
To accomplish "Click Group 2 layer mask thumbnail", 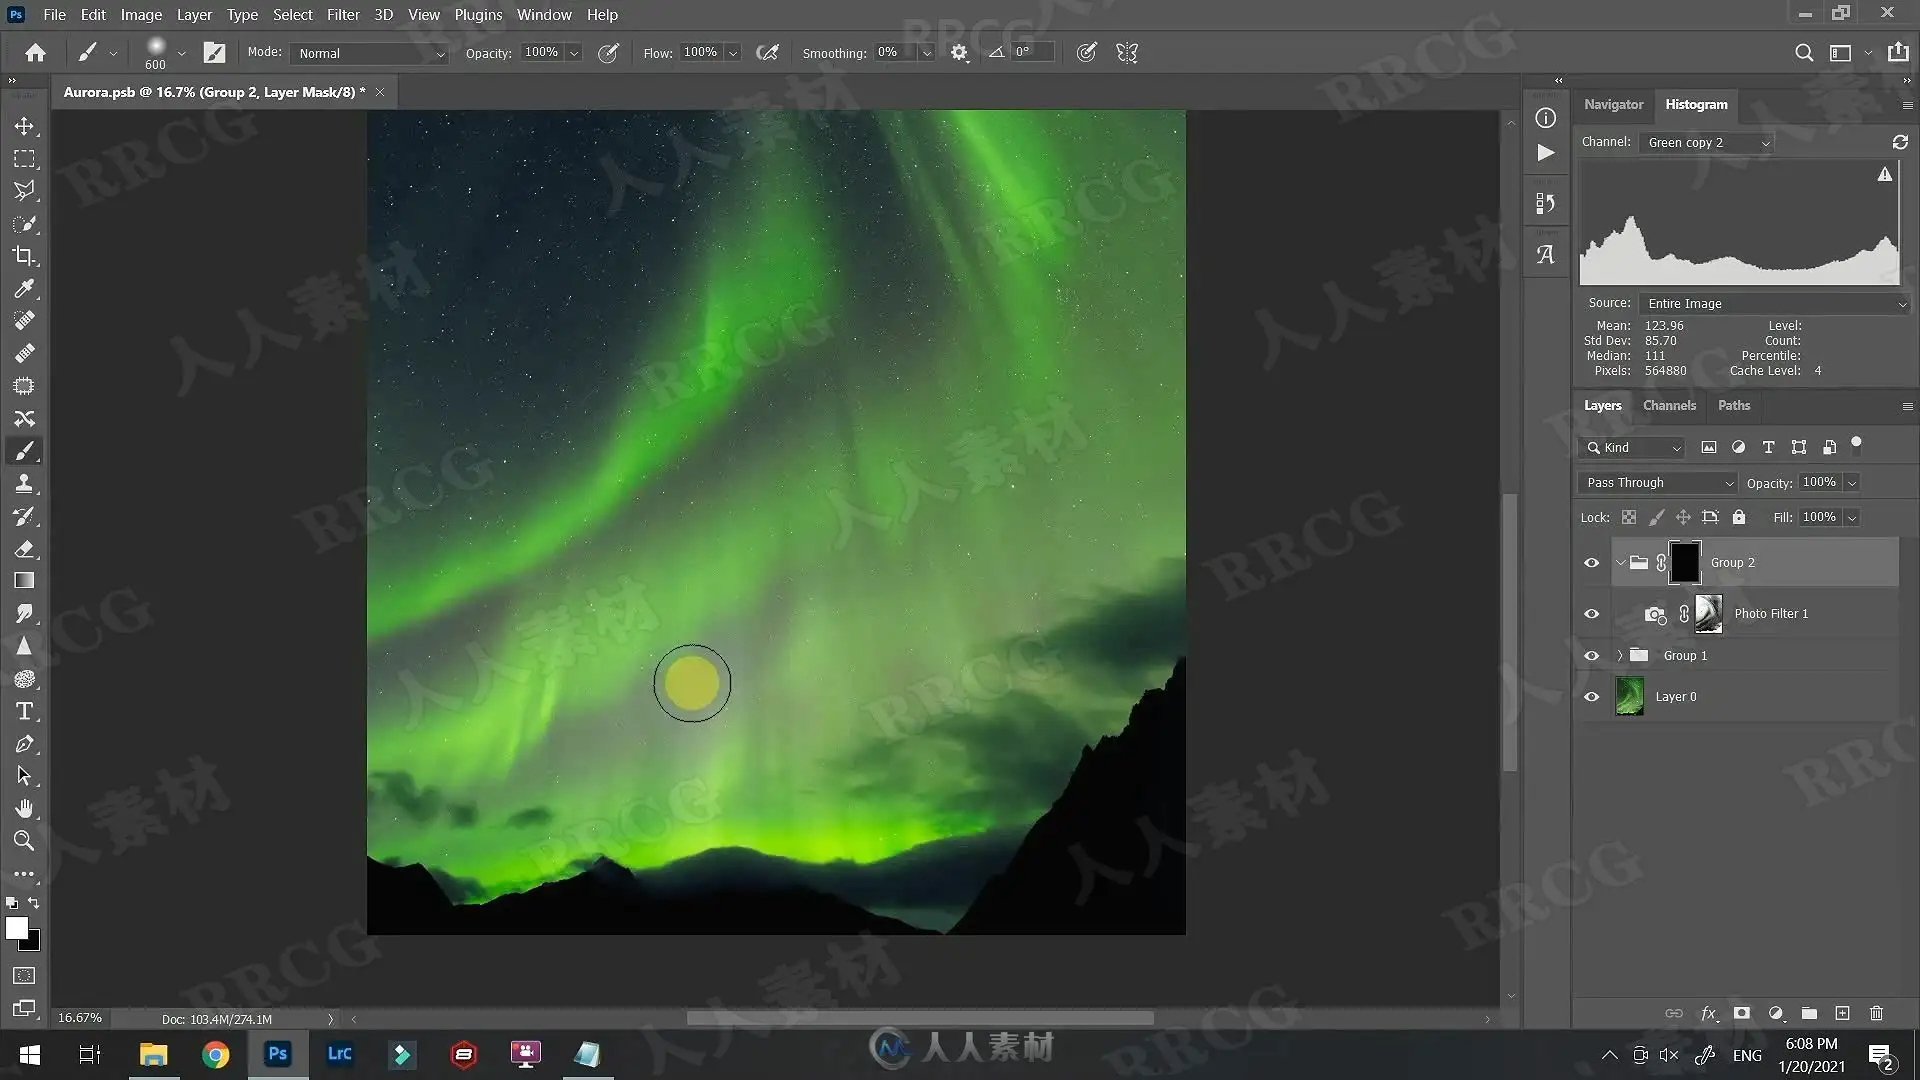I will tap(1685, 563).
